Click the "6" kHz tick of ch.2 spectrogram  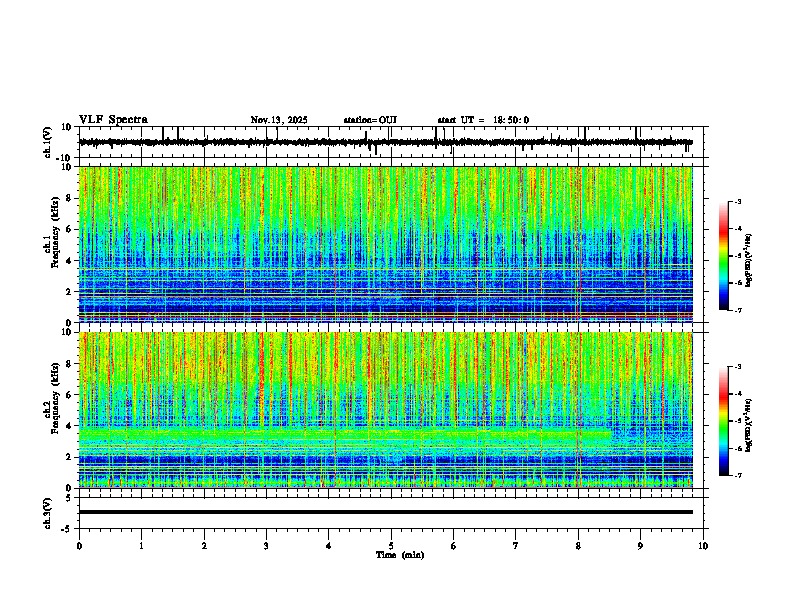point(69,395)
